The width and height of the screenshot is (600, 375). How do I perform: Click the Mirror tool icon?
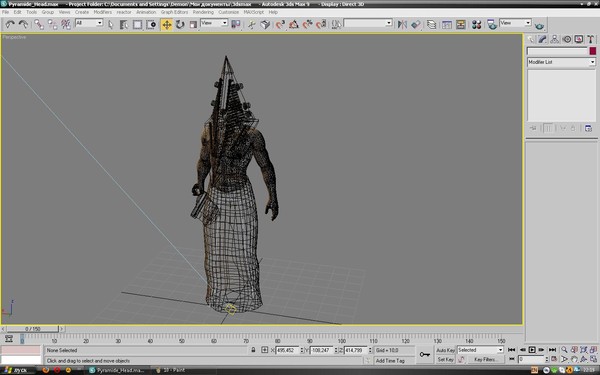pyautogui.click(x=402, y=24)
